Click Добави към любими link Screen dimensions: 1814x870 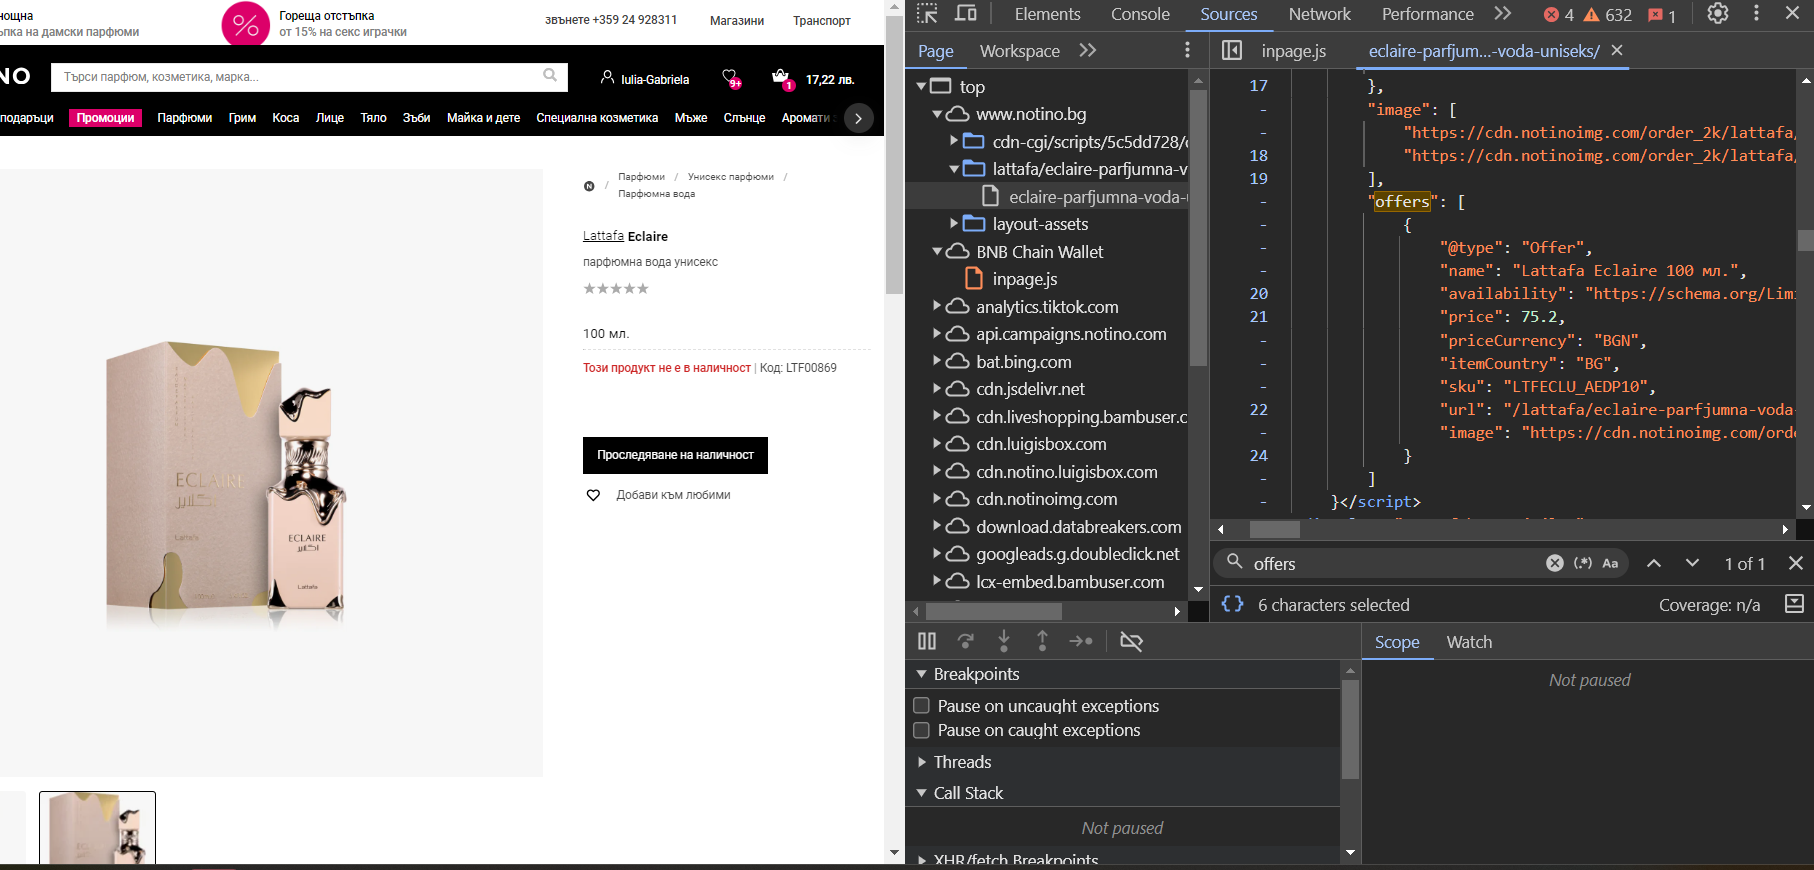point(673,495)
